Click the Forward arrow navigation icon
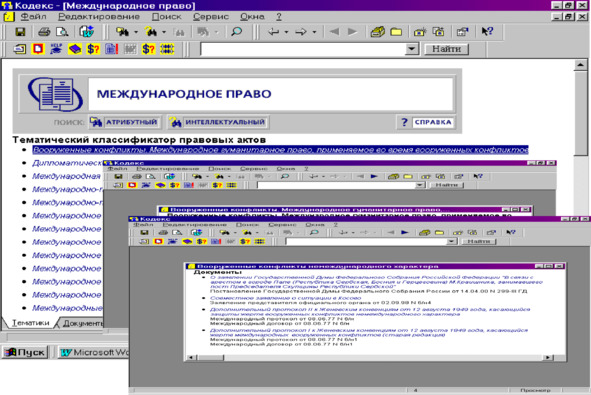The width and height of the screenshot is (591, 395). point(301,32)
